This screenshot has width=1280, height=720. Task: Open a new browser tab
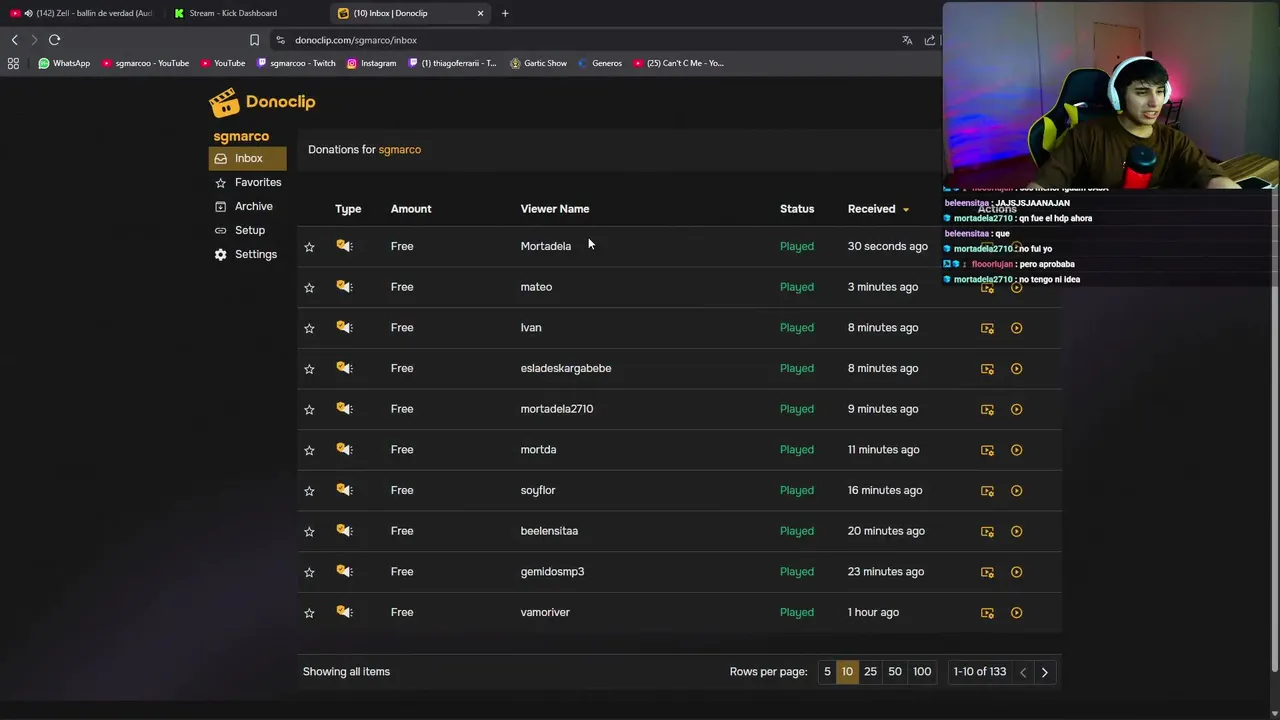505,13
